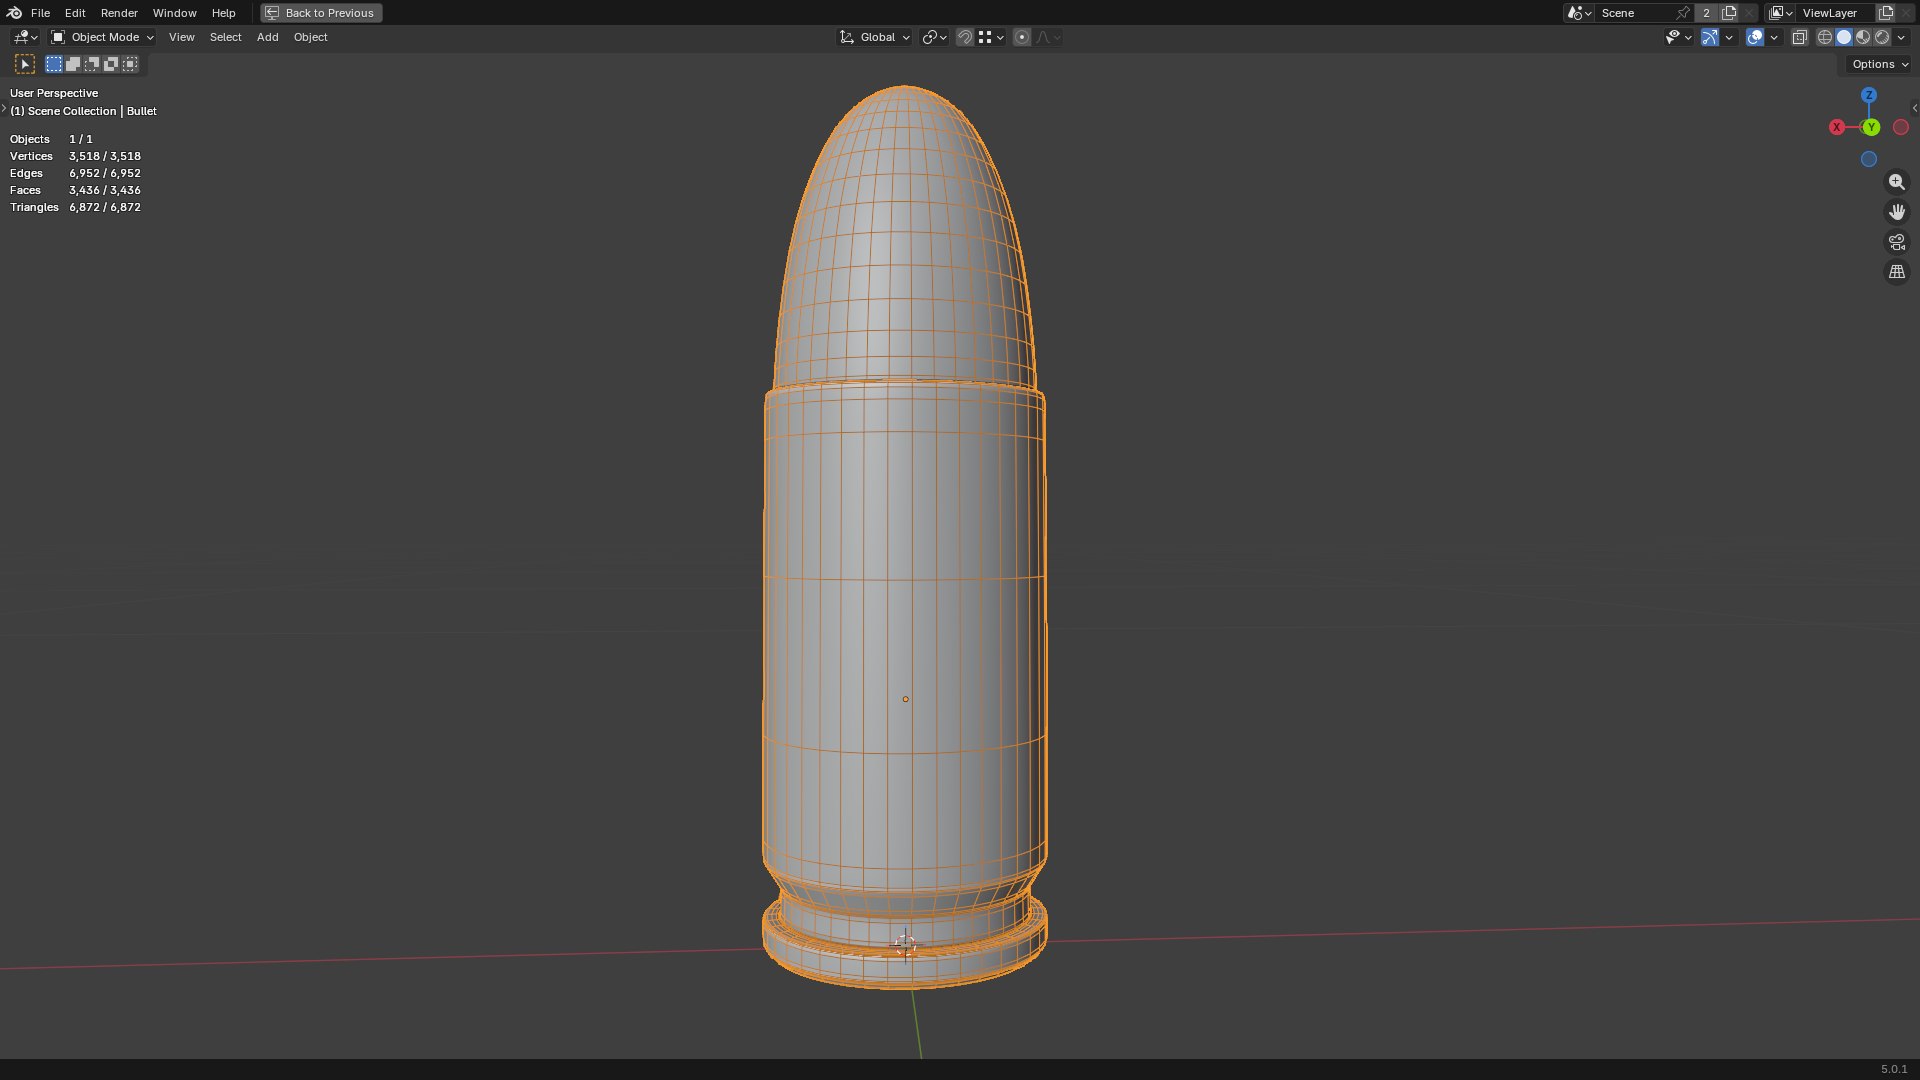1920x1080 pixels.
Task: Click the zoom magnifier viewport icon
Action: pyautogui.click(x=1896, y=182)
